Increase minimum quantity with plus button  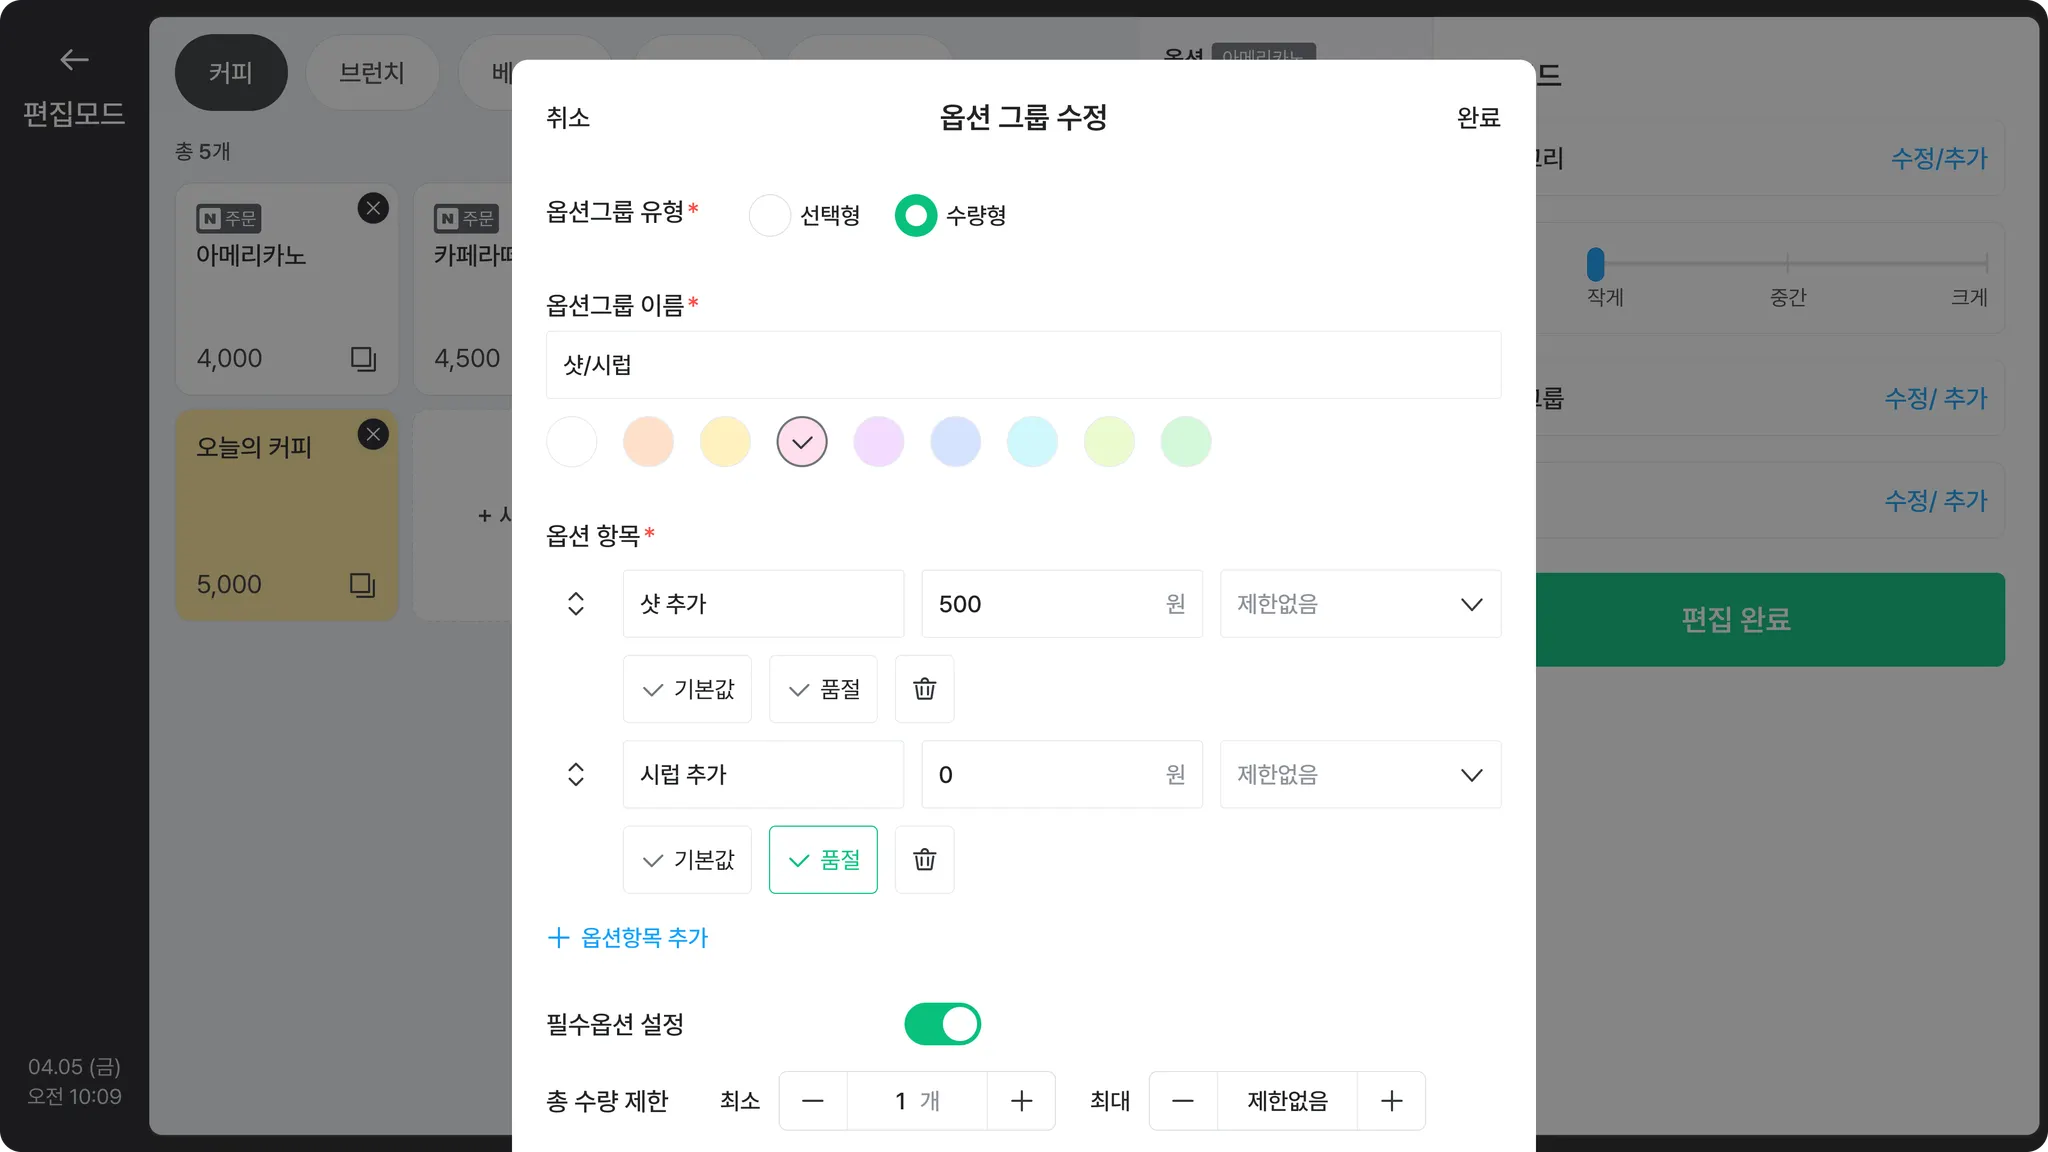[x=1021, y=1101]
